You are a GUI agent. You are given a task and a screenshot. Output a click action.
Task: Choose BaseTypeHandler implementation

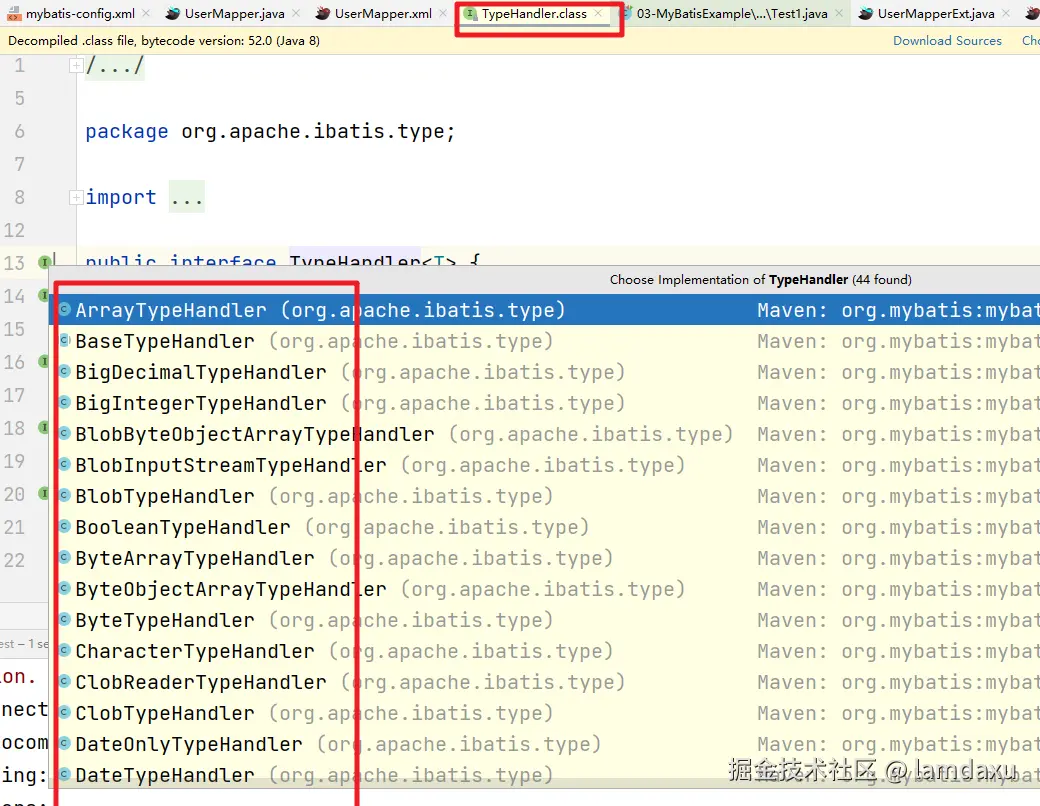point(545,341)
